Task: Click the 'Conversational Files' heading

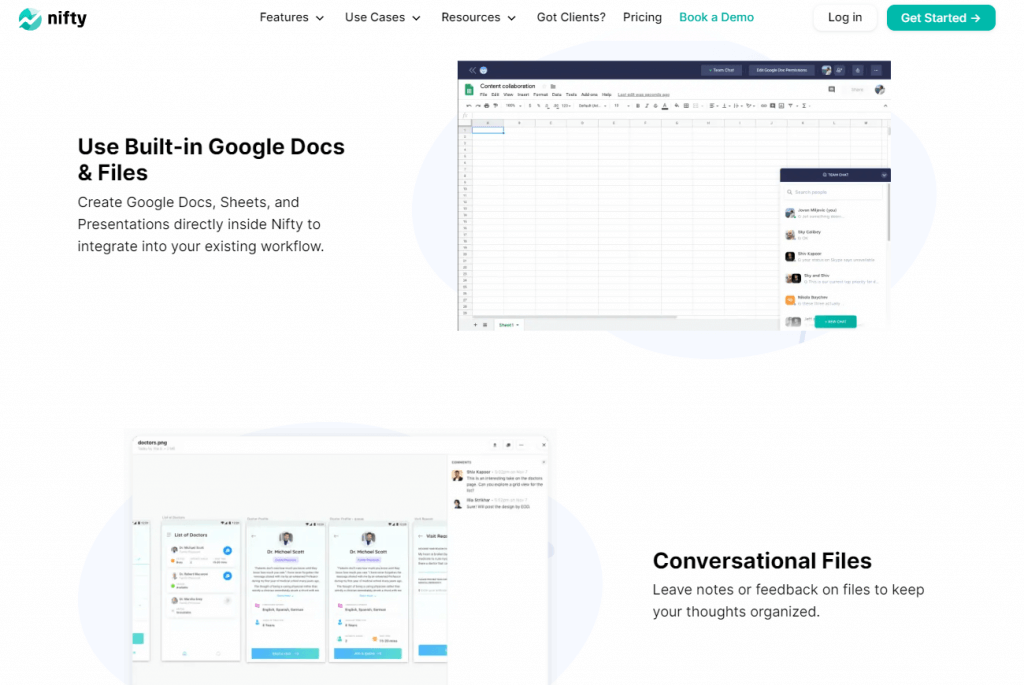Action: 762,560
